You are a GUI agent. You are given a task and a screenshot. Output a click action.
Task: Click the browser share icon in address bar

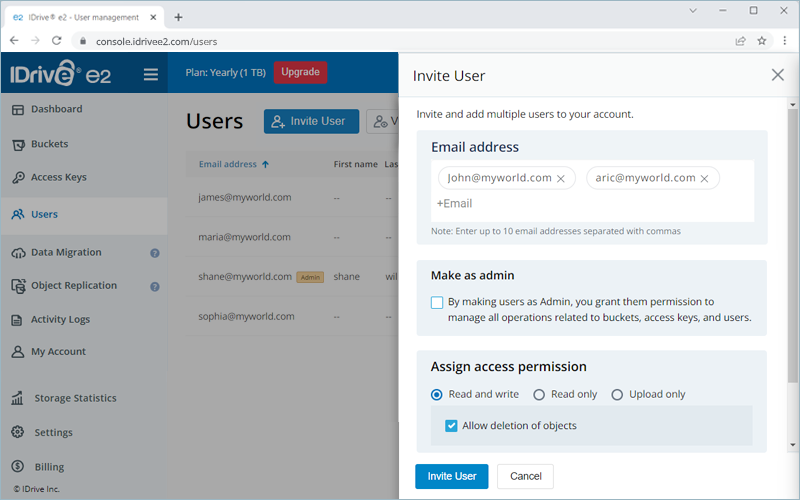740,41
